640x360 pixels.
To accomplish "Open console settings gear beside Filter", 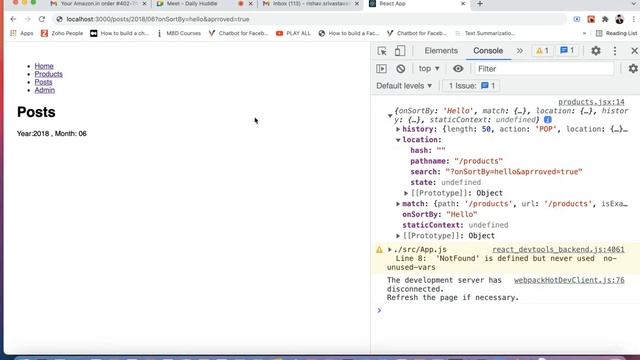I will 633,69.
